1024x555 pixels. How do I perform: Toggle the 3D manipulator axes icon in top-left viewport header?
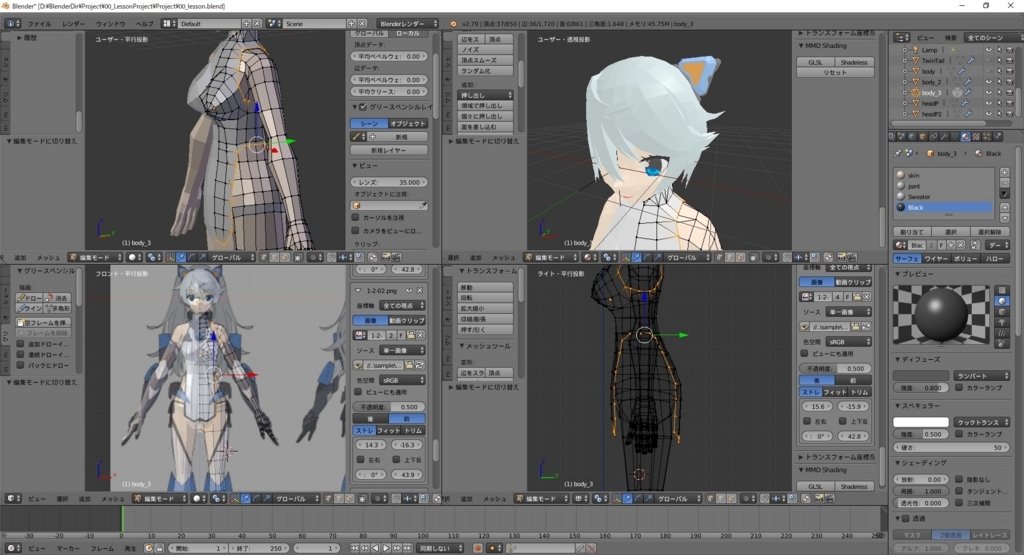click(170, 257)
